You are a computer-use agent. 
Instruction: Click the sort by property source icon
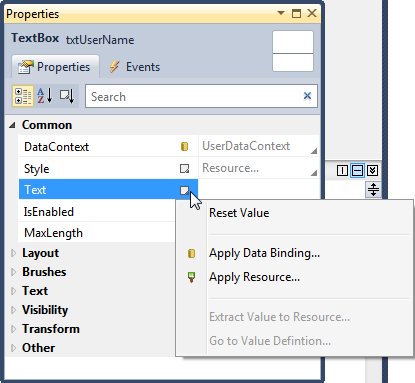(67, 96)
